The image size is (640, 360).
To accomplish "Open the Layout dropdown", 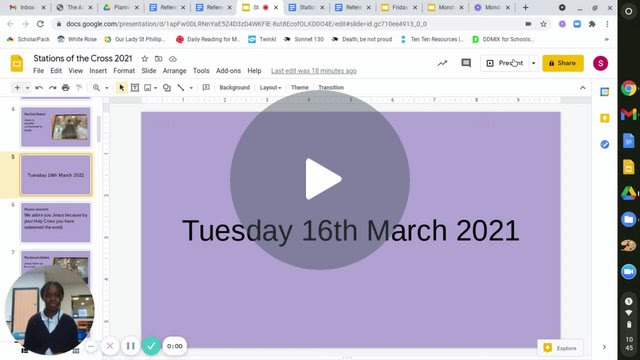I will click(x=270, y=87).
